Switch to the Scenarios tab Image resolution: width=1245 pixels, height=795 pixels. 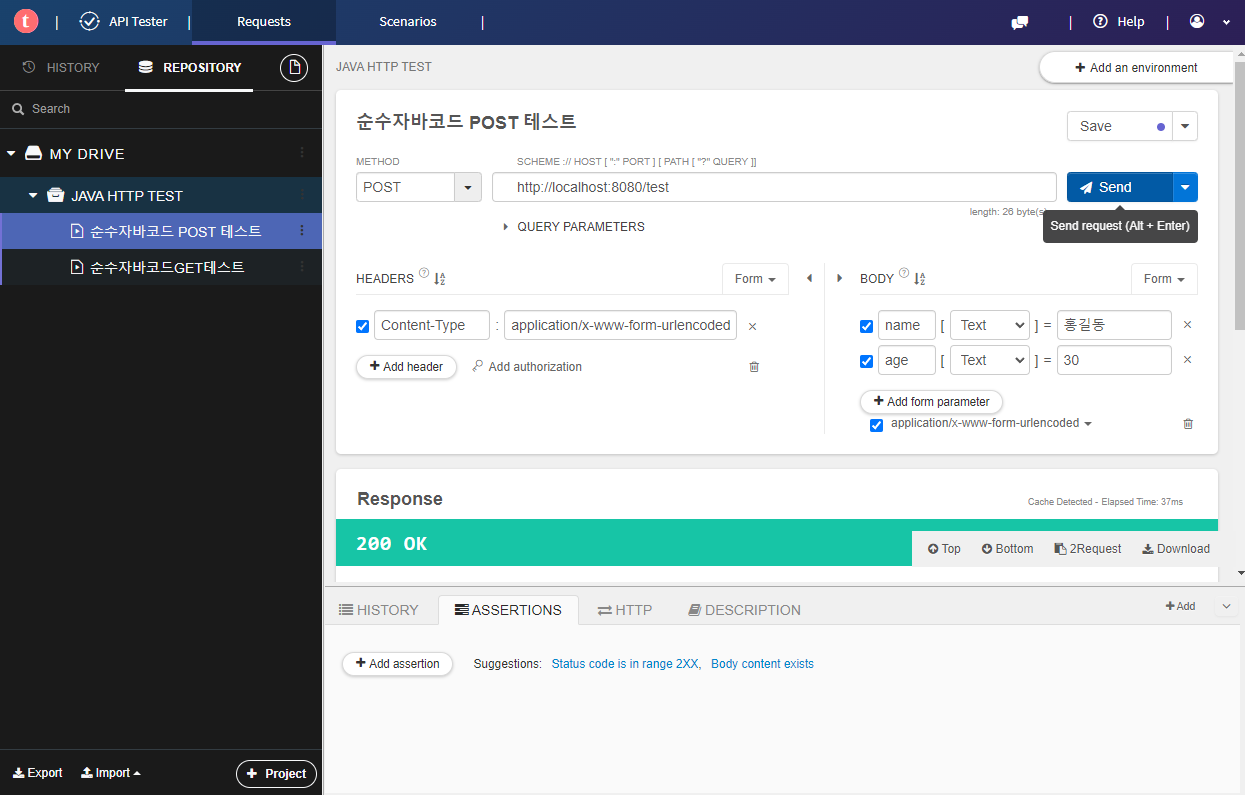pyautogui.click(x=408, y=21)
